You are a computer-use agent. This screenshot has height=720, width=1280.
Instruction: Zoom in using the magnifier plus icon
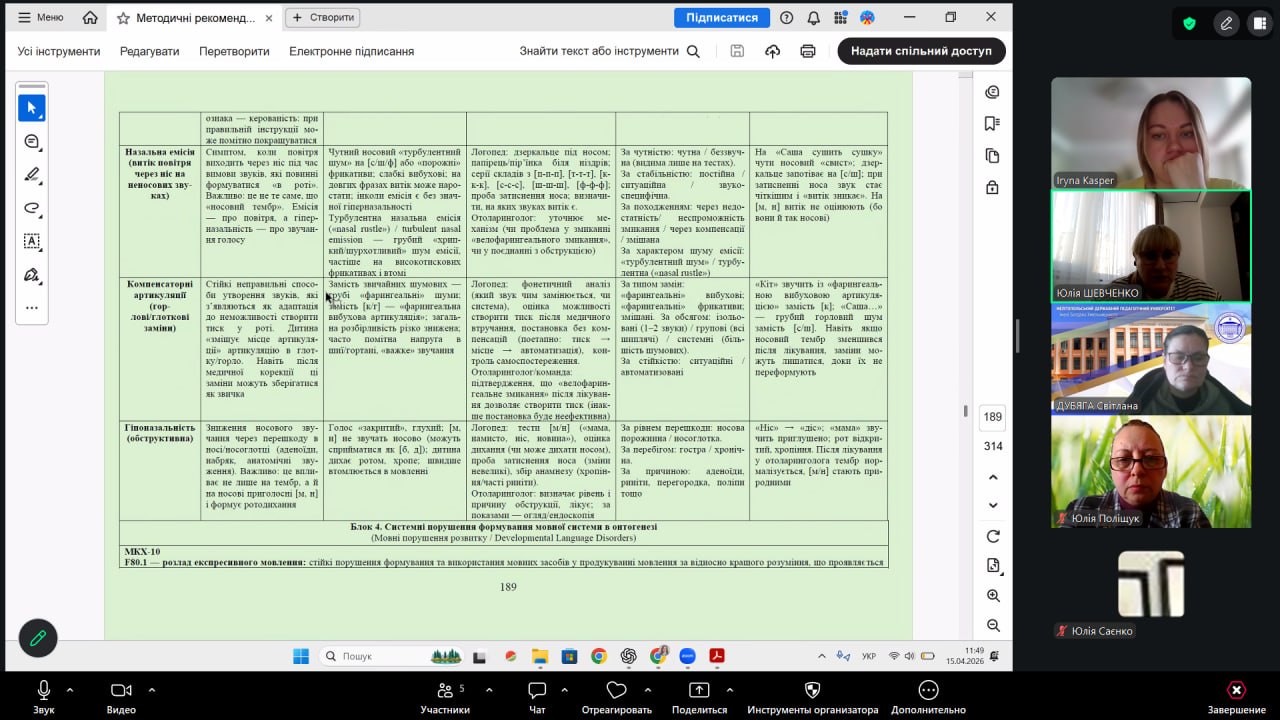pyautogui.click(x=993, y=596)
